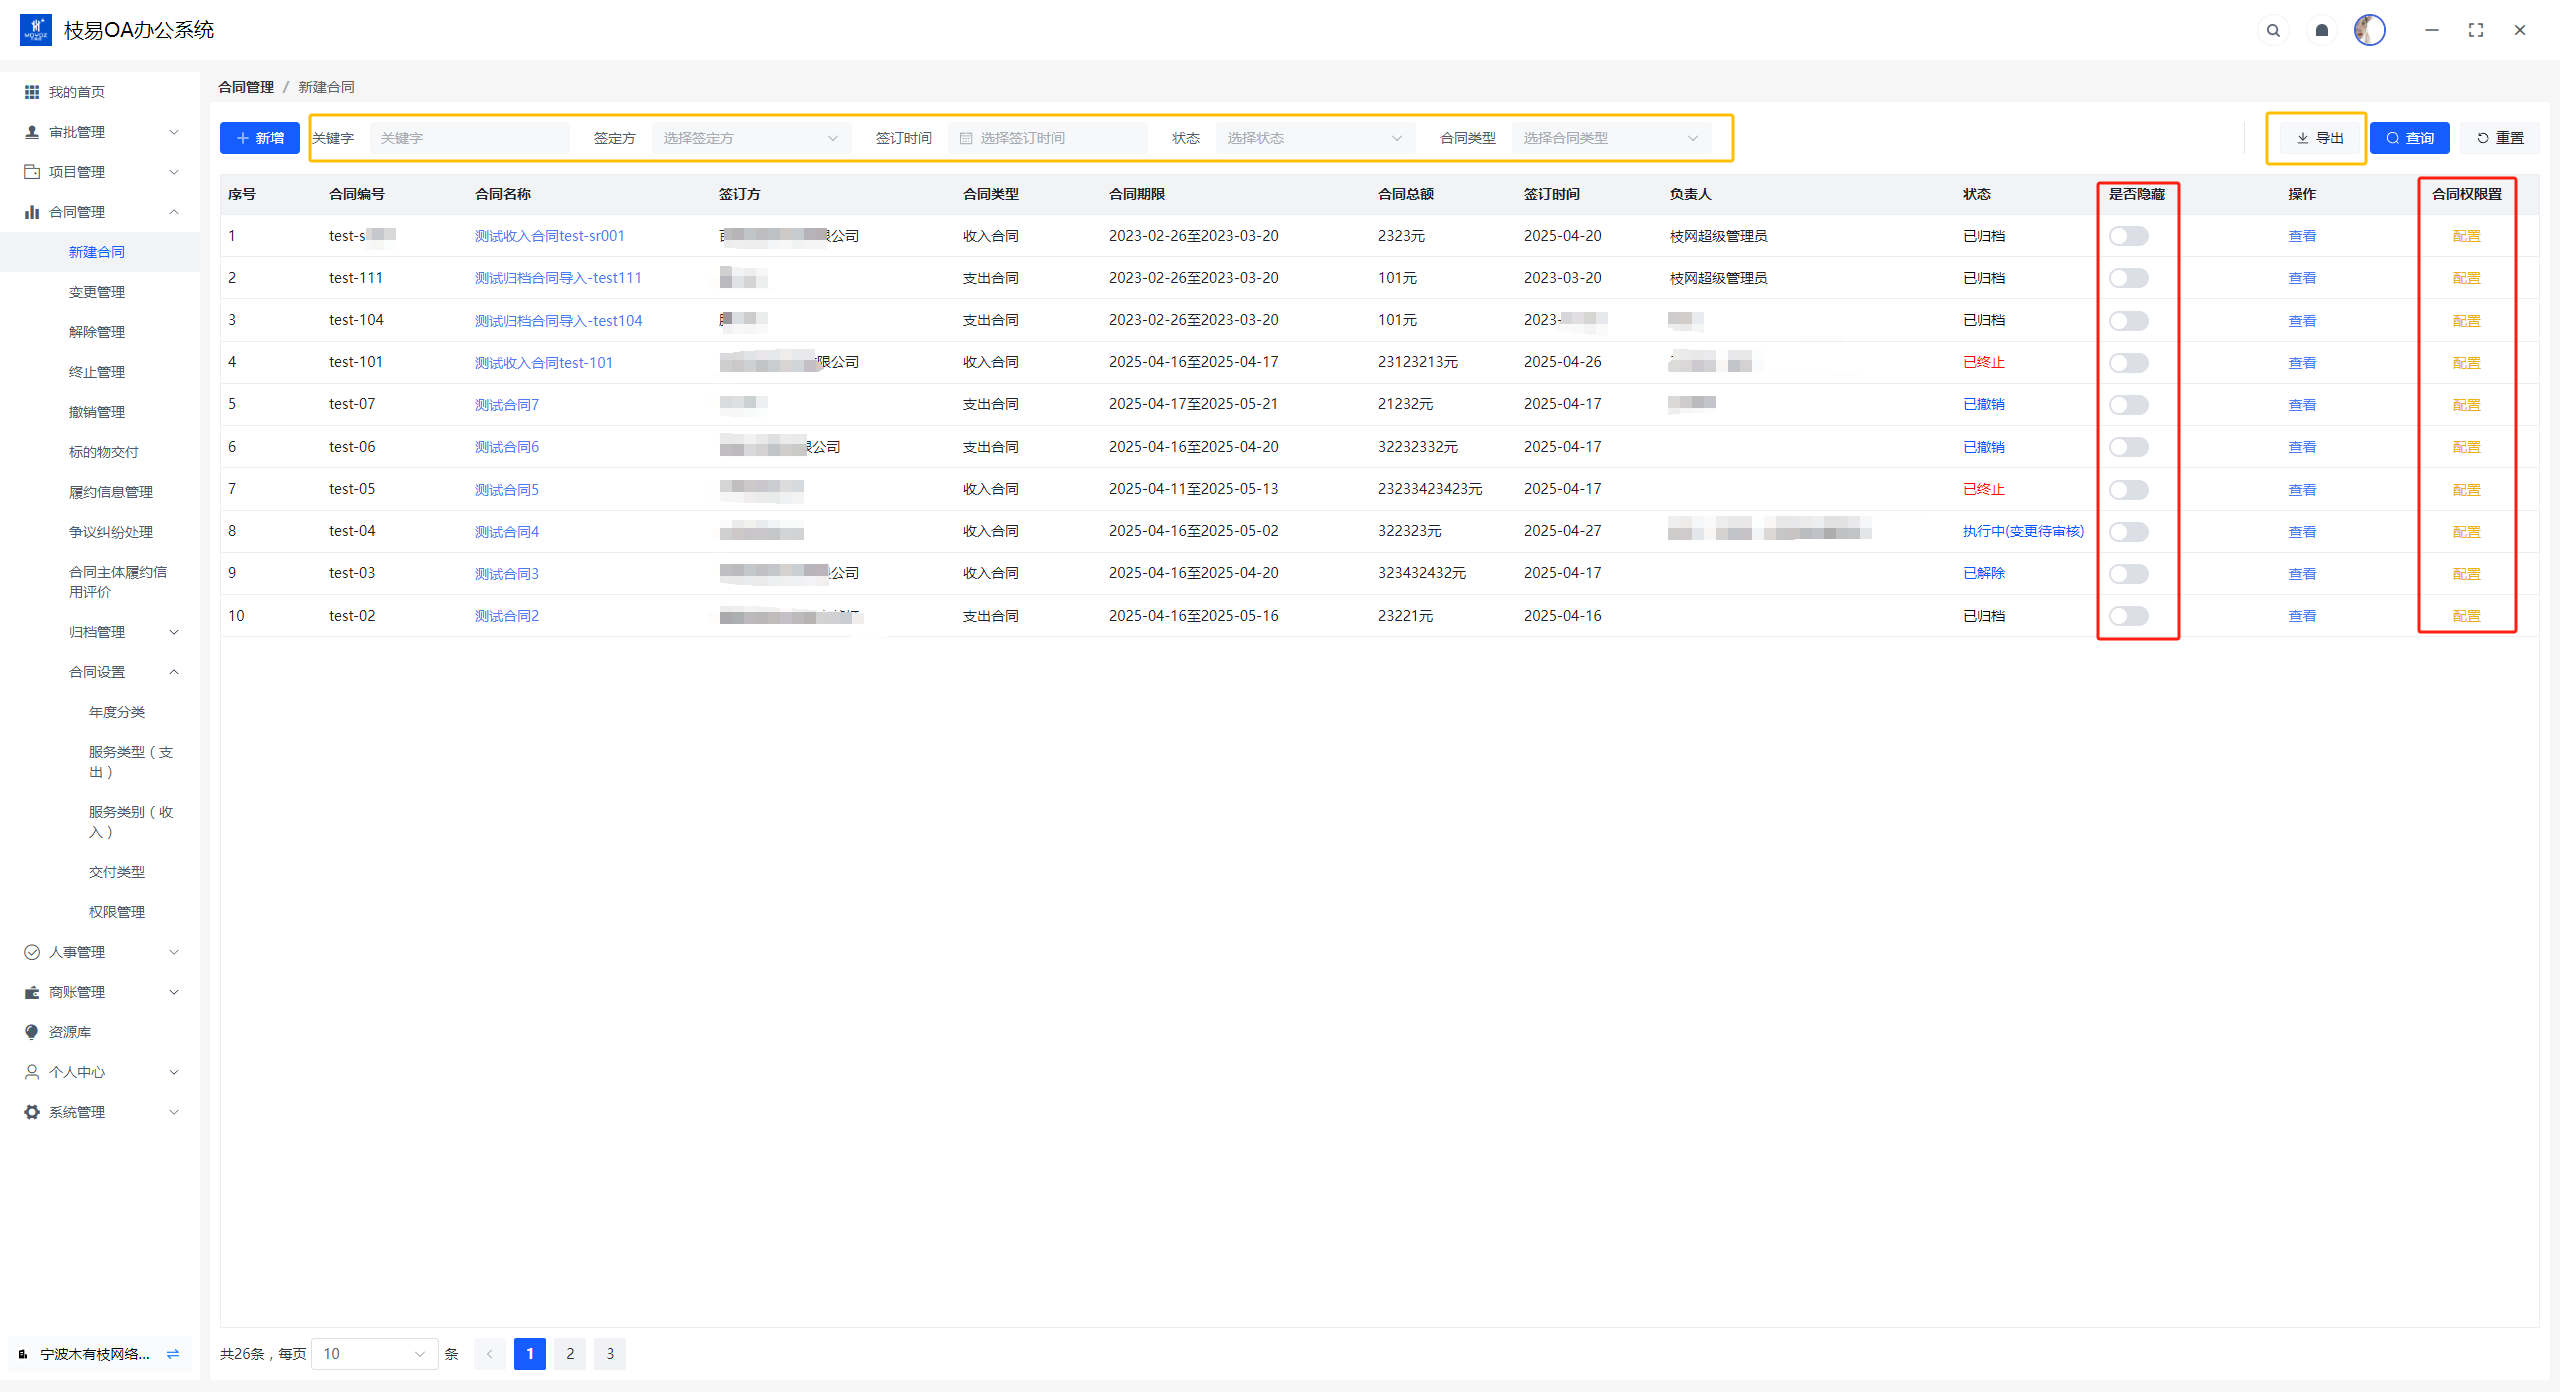Open the 选择签定方 dropdown
Viewport: 2560px width, 1392px height.
click(x=750, y=138)
